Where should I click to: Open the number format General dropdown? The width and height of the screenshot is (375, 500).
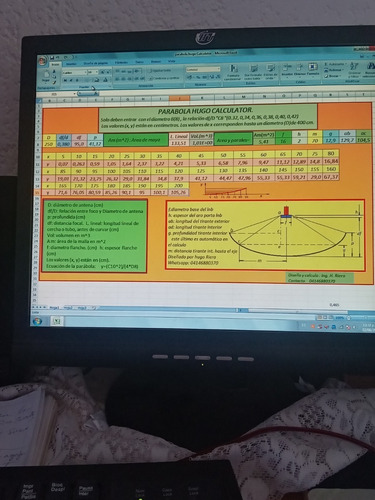[219, 69]
